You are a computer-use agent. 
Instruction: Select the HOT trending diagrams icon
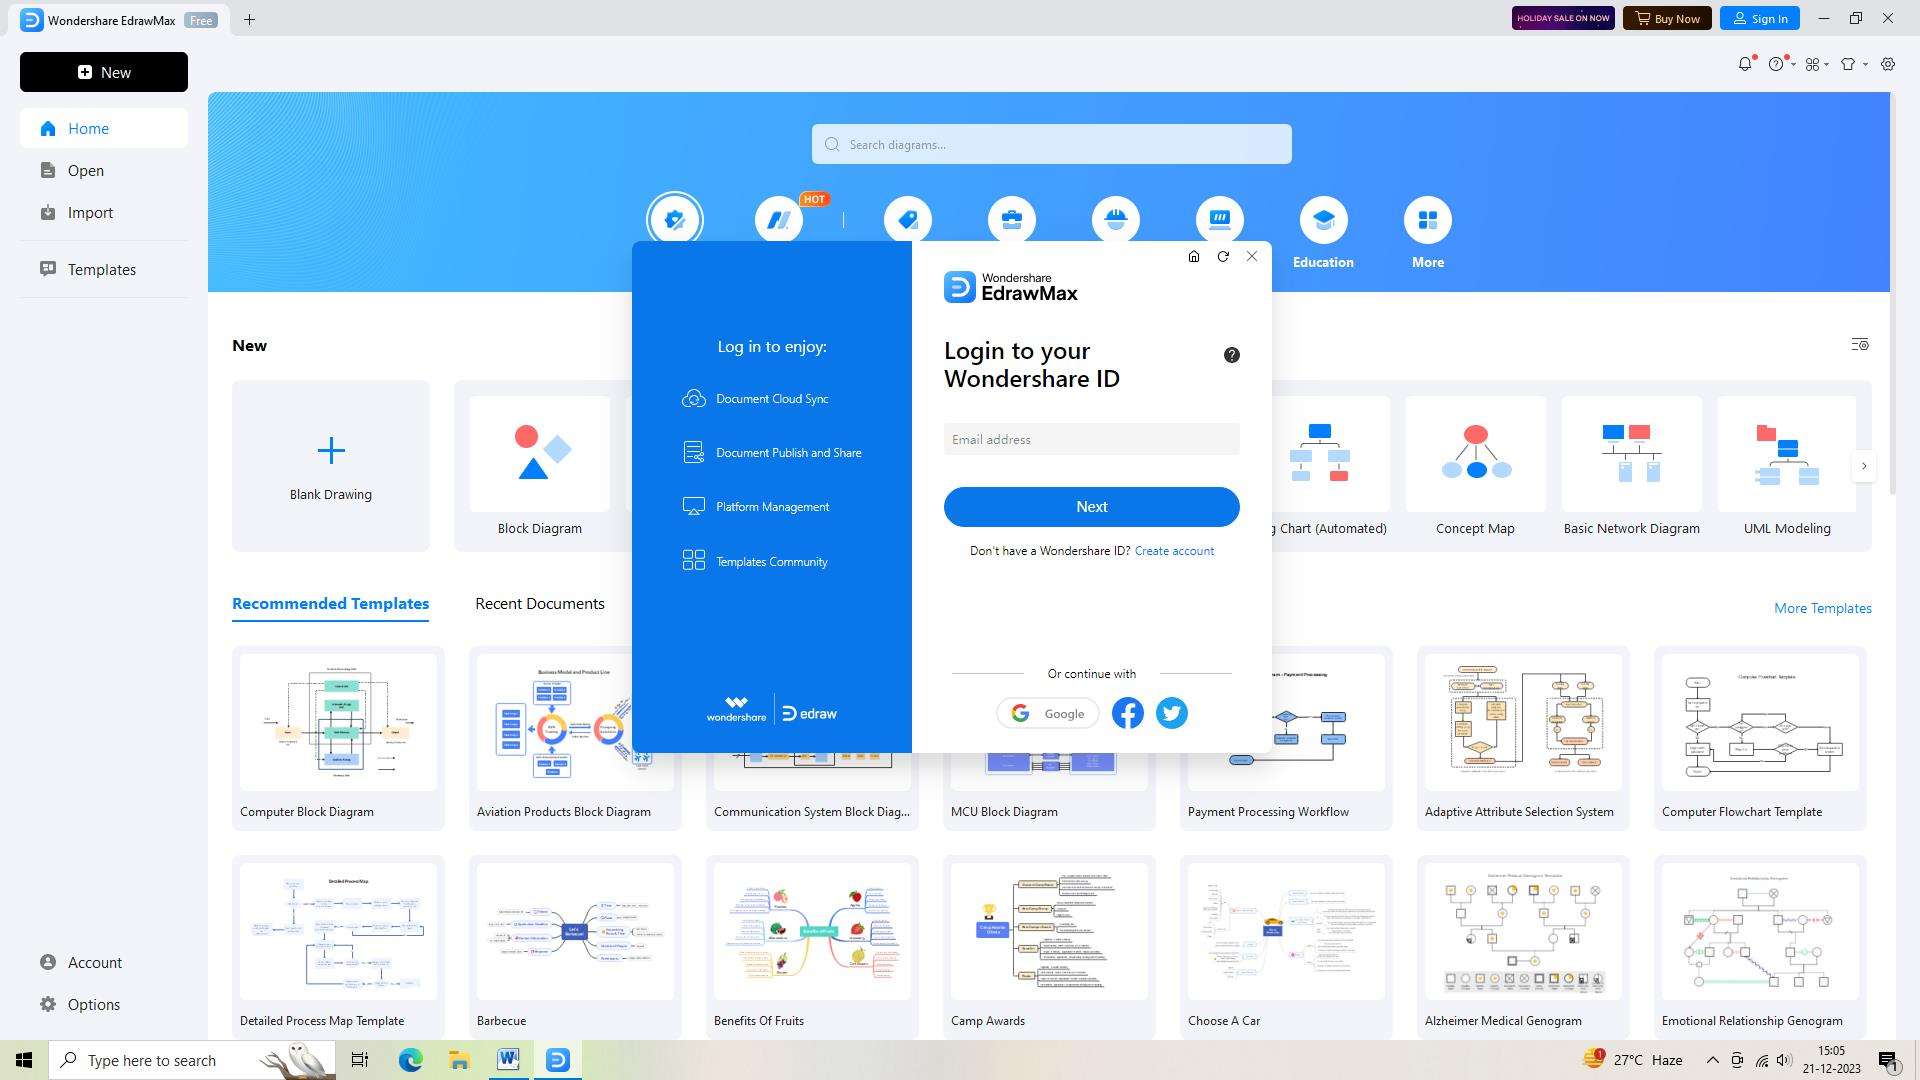(x=778, y=219)
